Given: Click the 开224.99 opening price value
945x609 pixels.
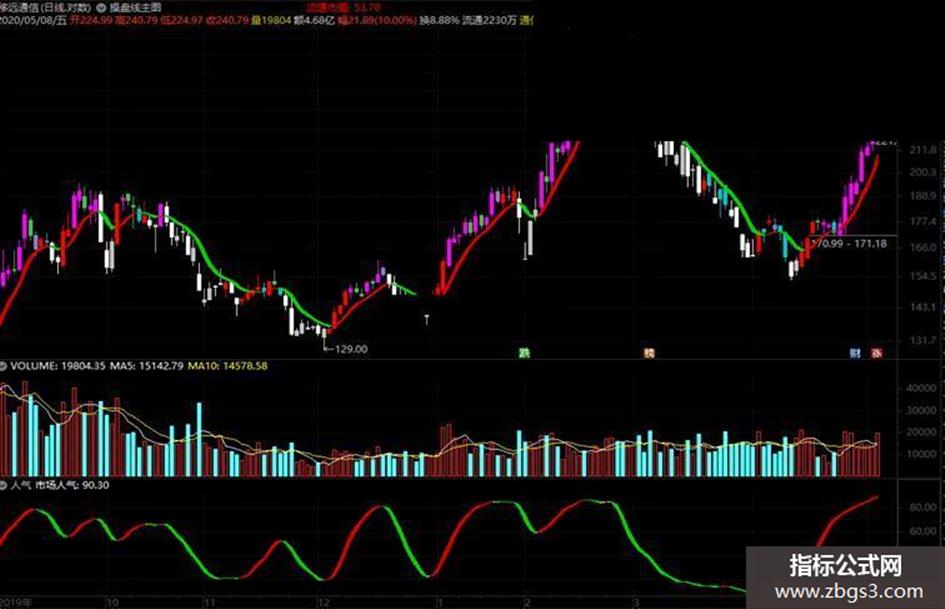Looking at the screenshot, I should [x=91, y=20].
